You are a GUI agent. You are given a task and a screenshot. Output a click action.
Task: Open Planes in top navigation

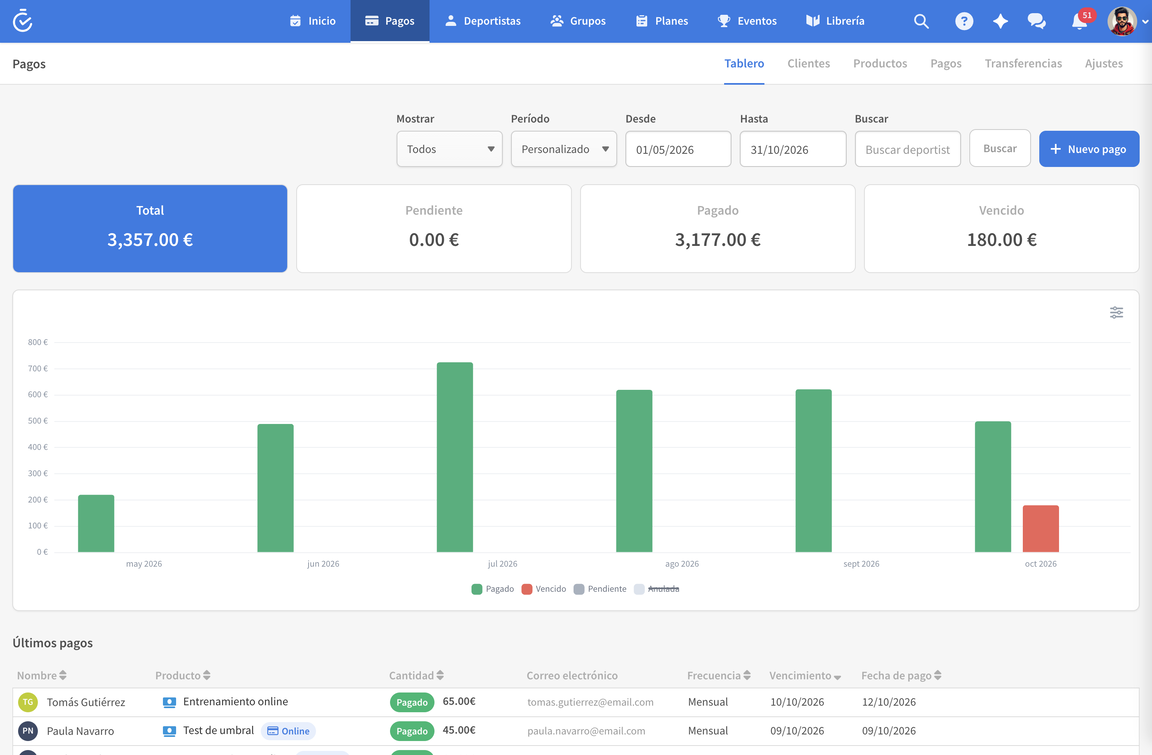(x=662, y=21)
